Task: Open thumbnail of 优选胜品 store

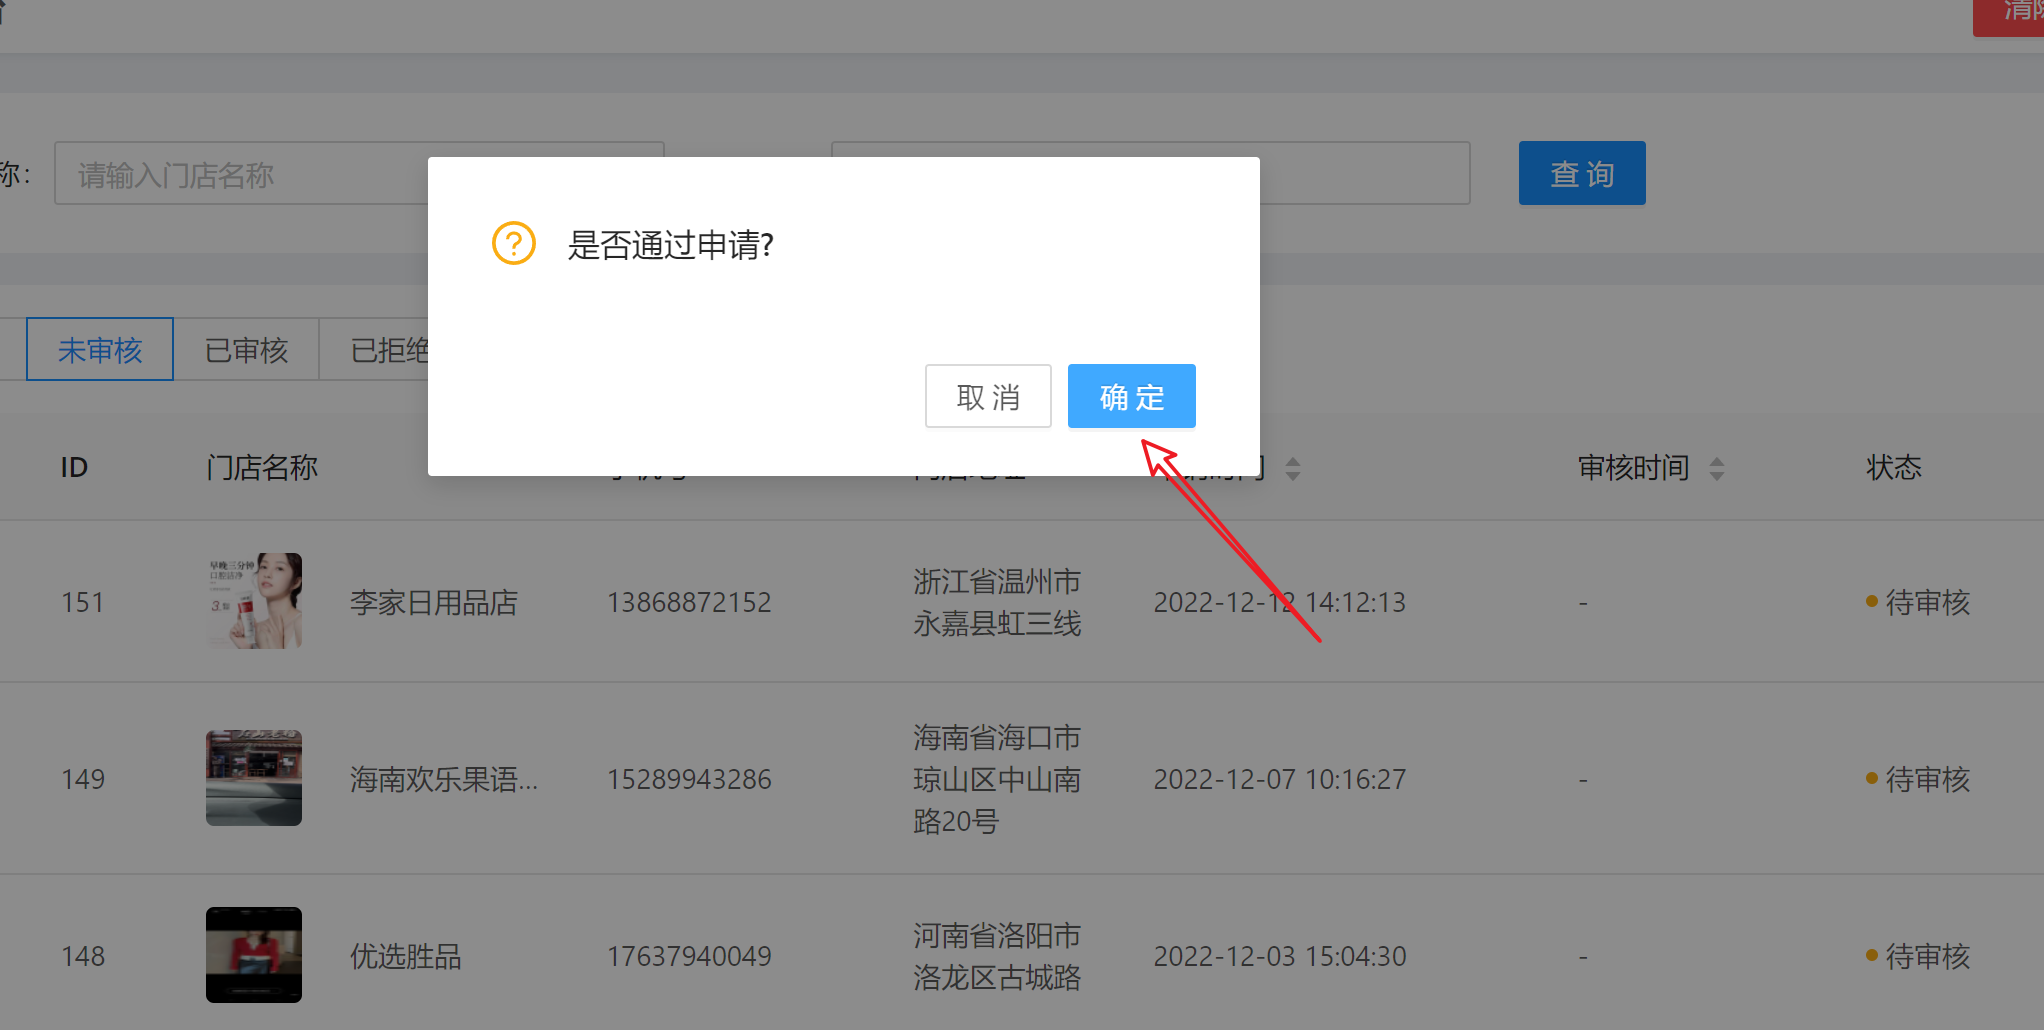Action: click(x=254, y=955)
